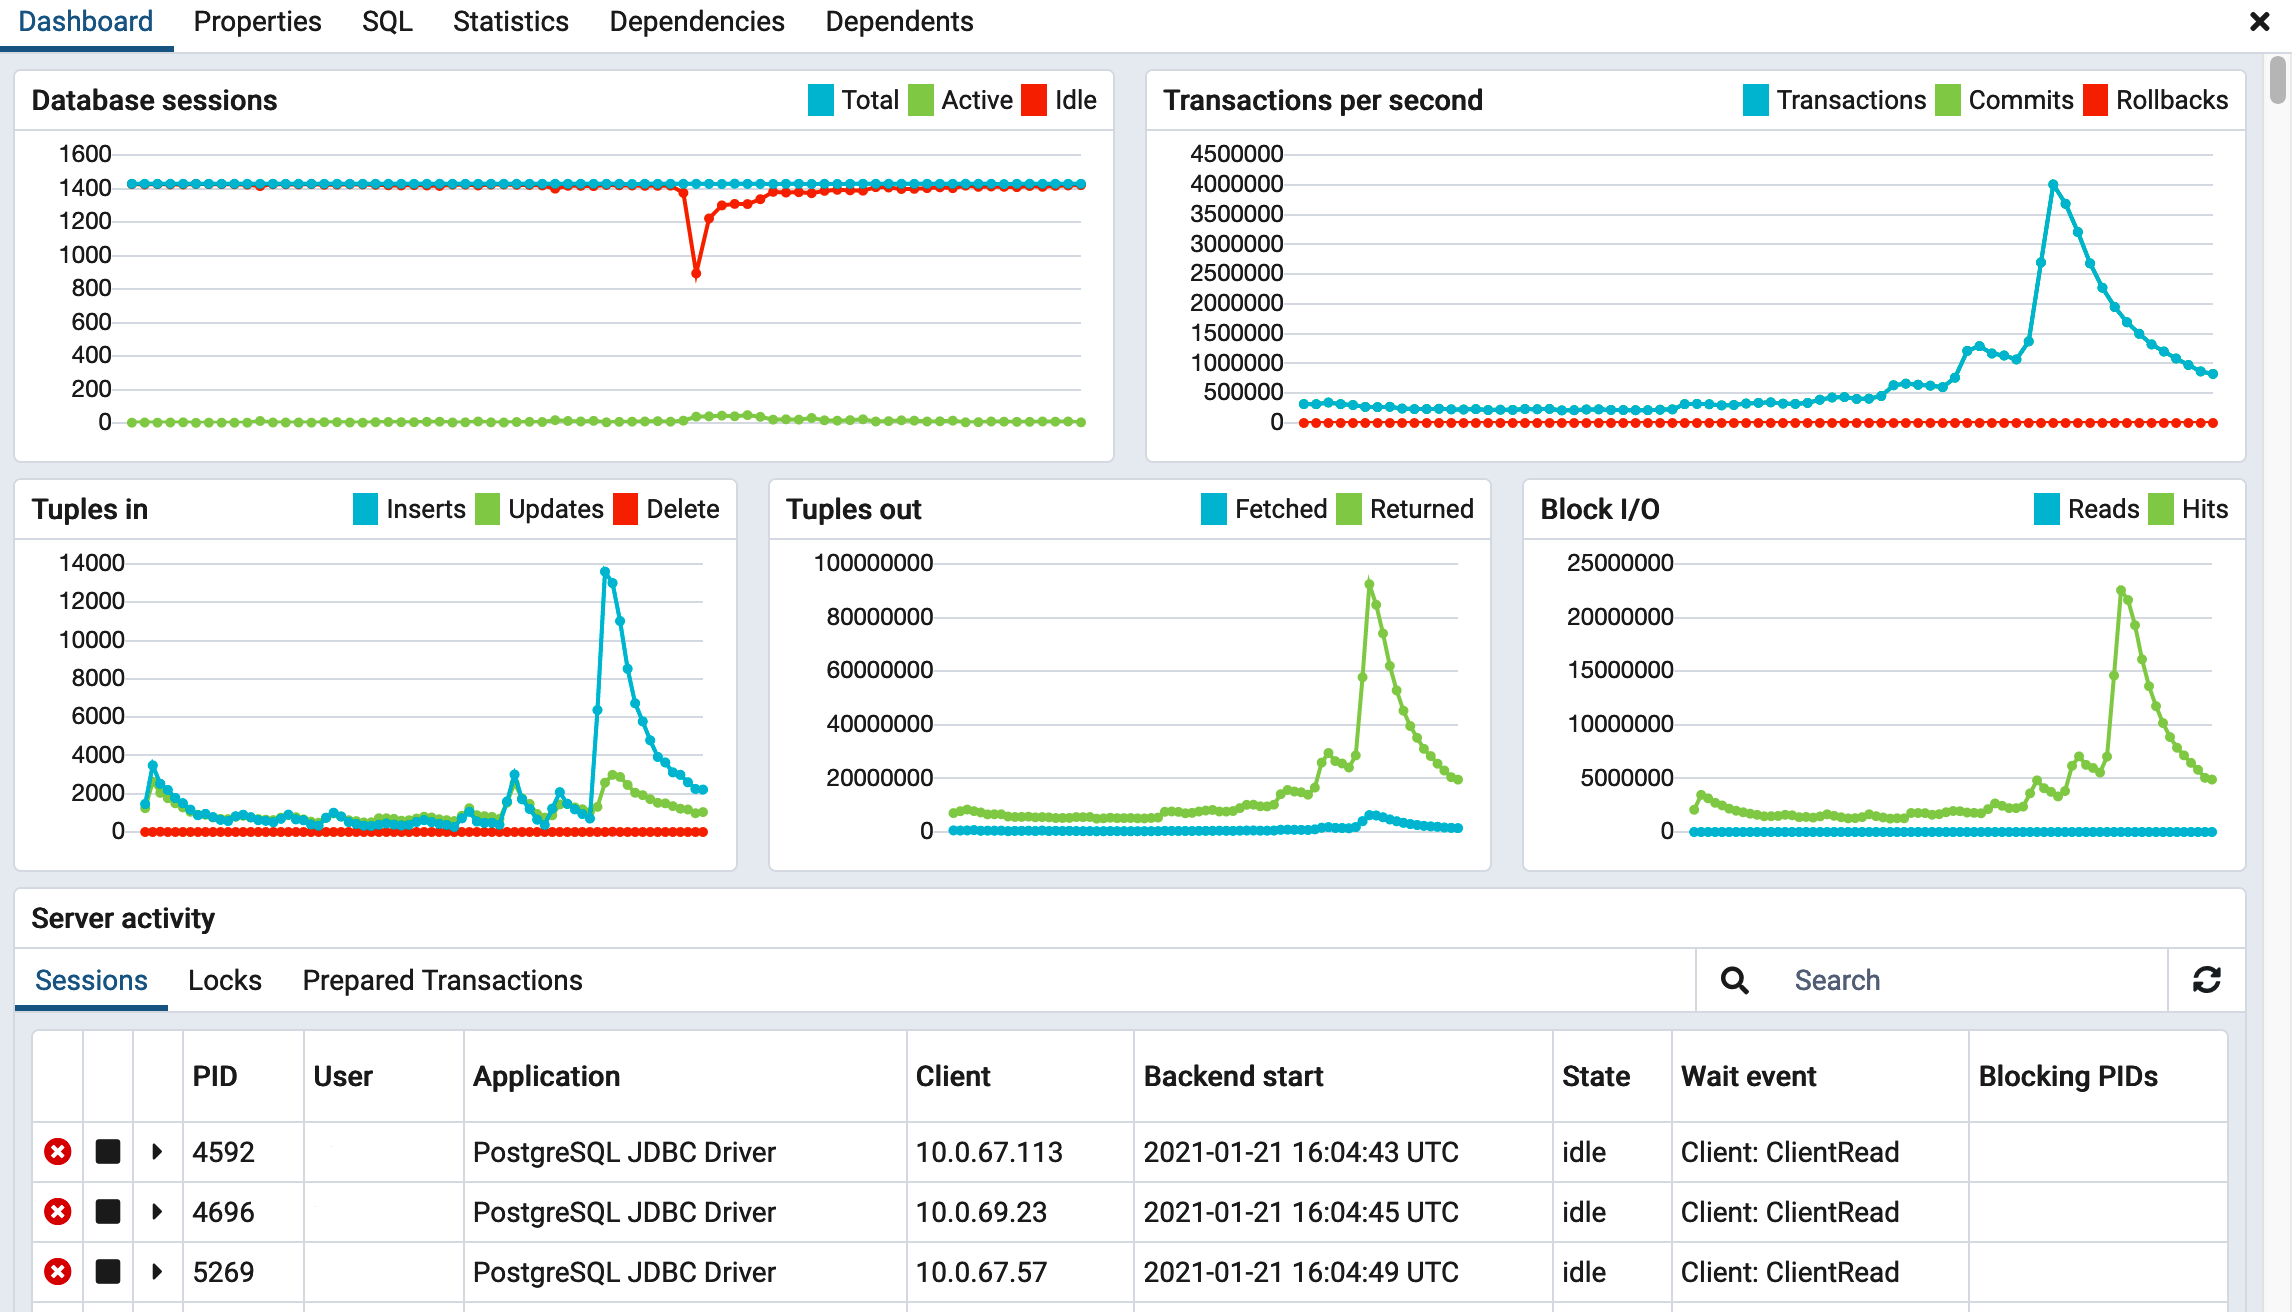Click the lowest Idle sessions dip point
The width and height of the screenshot is (2292, 1312).
[x=696, y=272]
